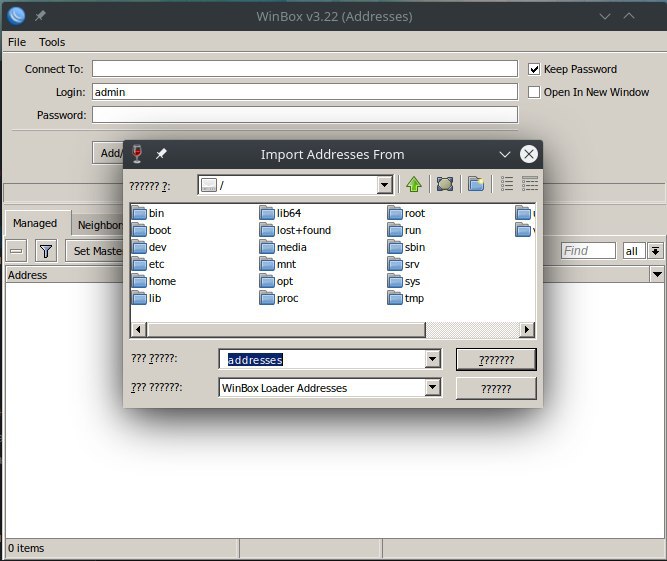Pin the Import Addresses From dialog

[x=161, y=154]
